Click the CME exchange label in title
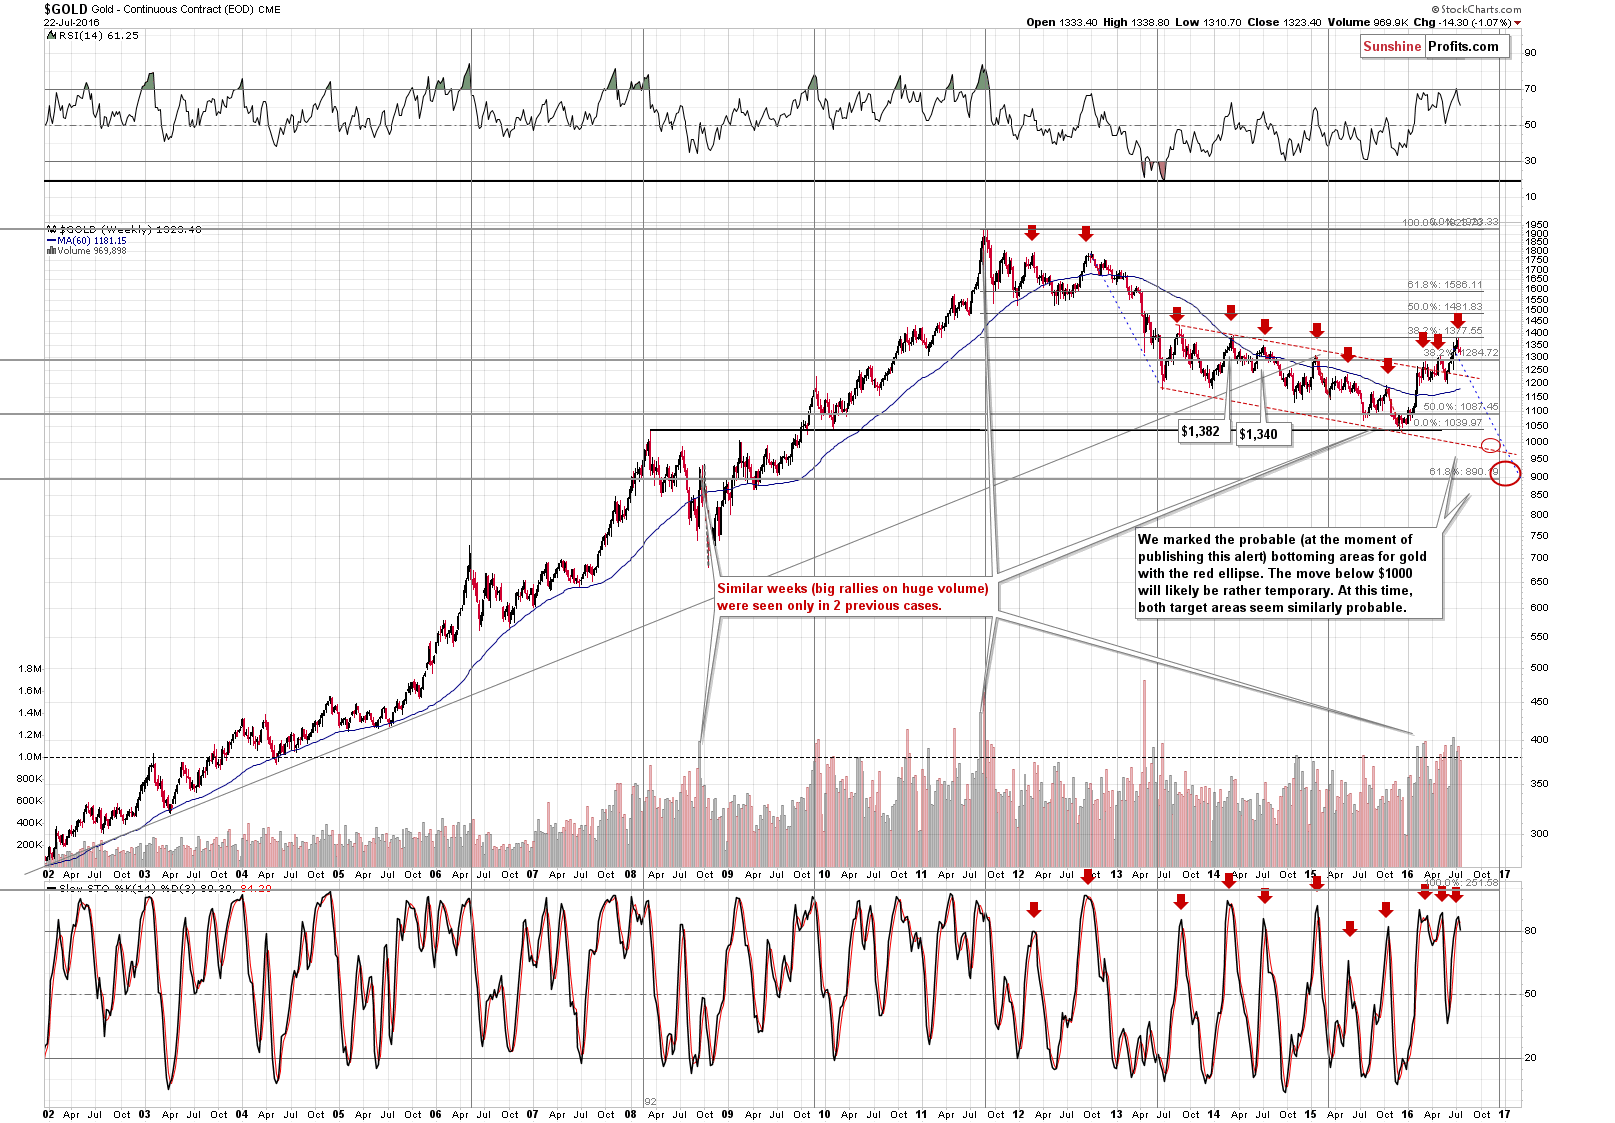1615x1123 pixels. coord(270,9)
